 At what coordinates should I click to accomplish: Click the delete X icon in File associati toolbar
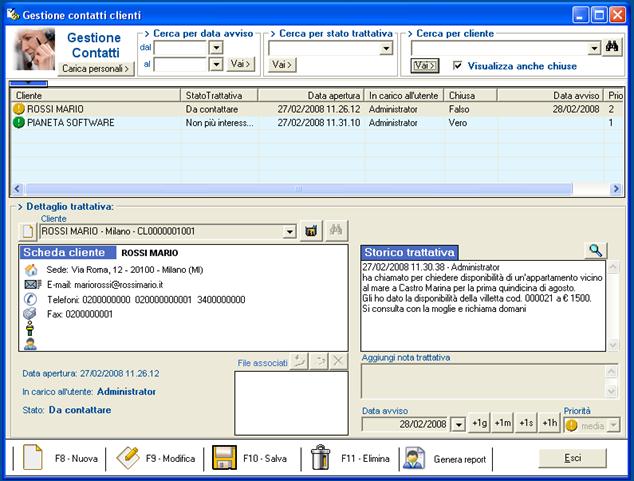338,361
